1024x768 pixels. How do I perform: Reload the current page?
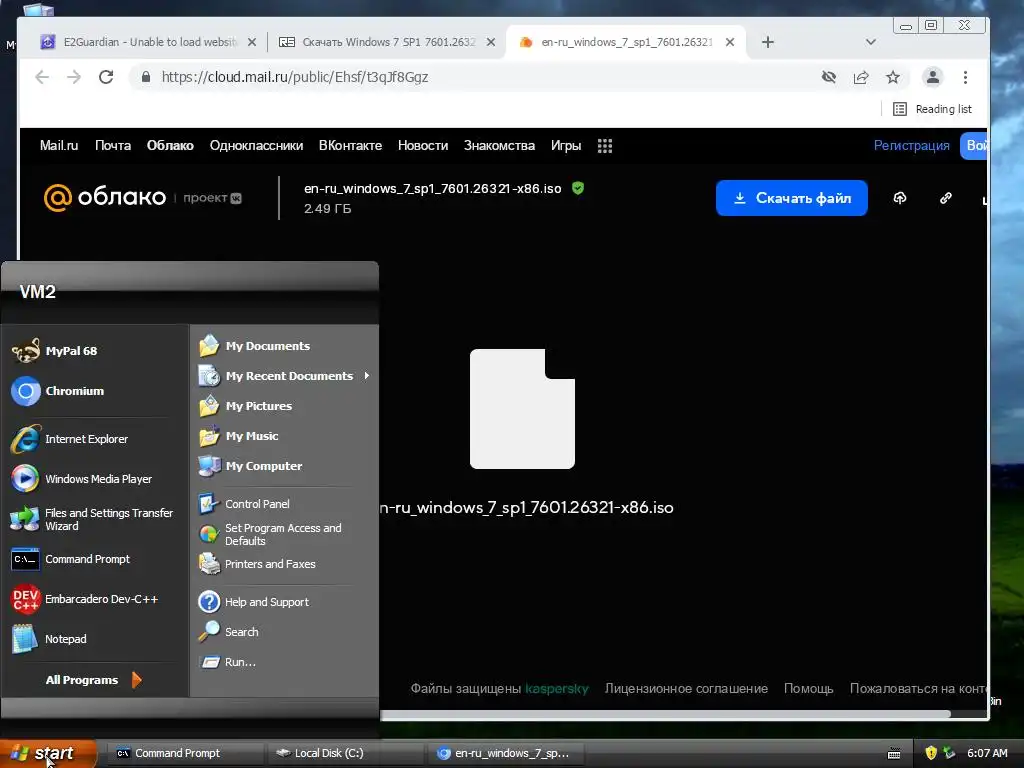click(x=106, y=77)
